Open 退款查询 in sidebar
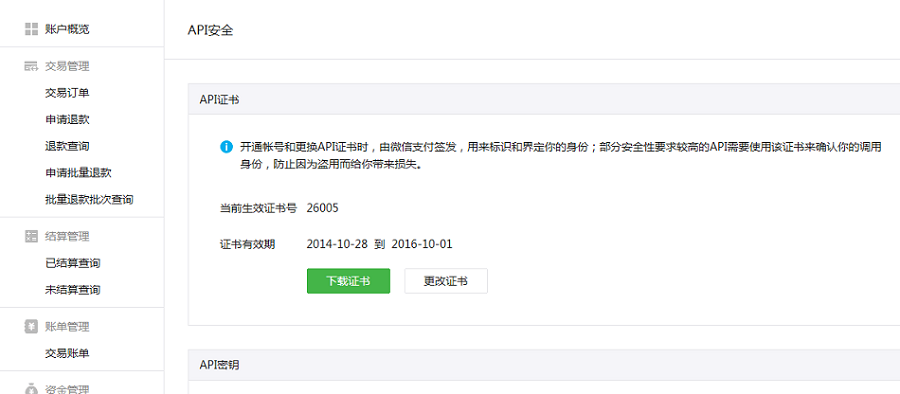The width and height of the screenshot is (900, 394). pyautogui.click(x=67, y=146)
